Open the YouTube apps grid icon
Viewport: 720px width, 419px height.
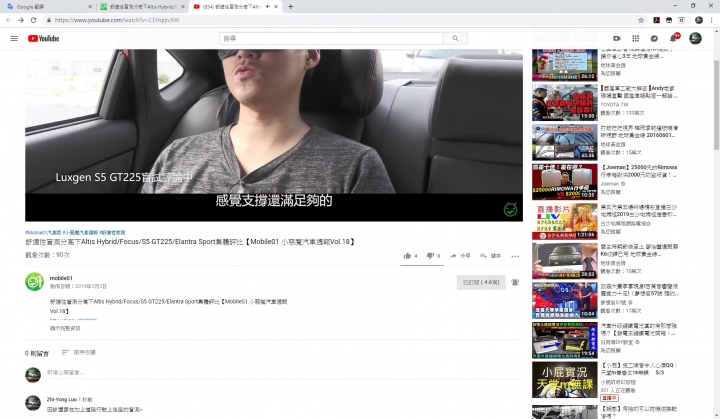636,39
